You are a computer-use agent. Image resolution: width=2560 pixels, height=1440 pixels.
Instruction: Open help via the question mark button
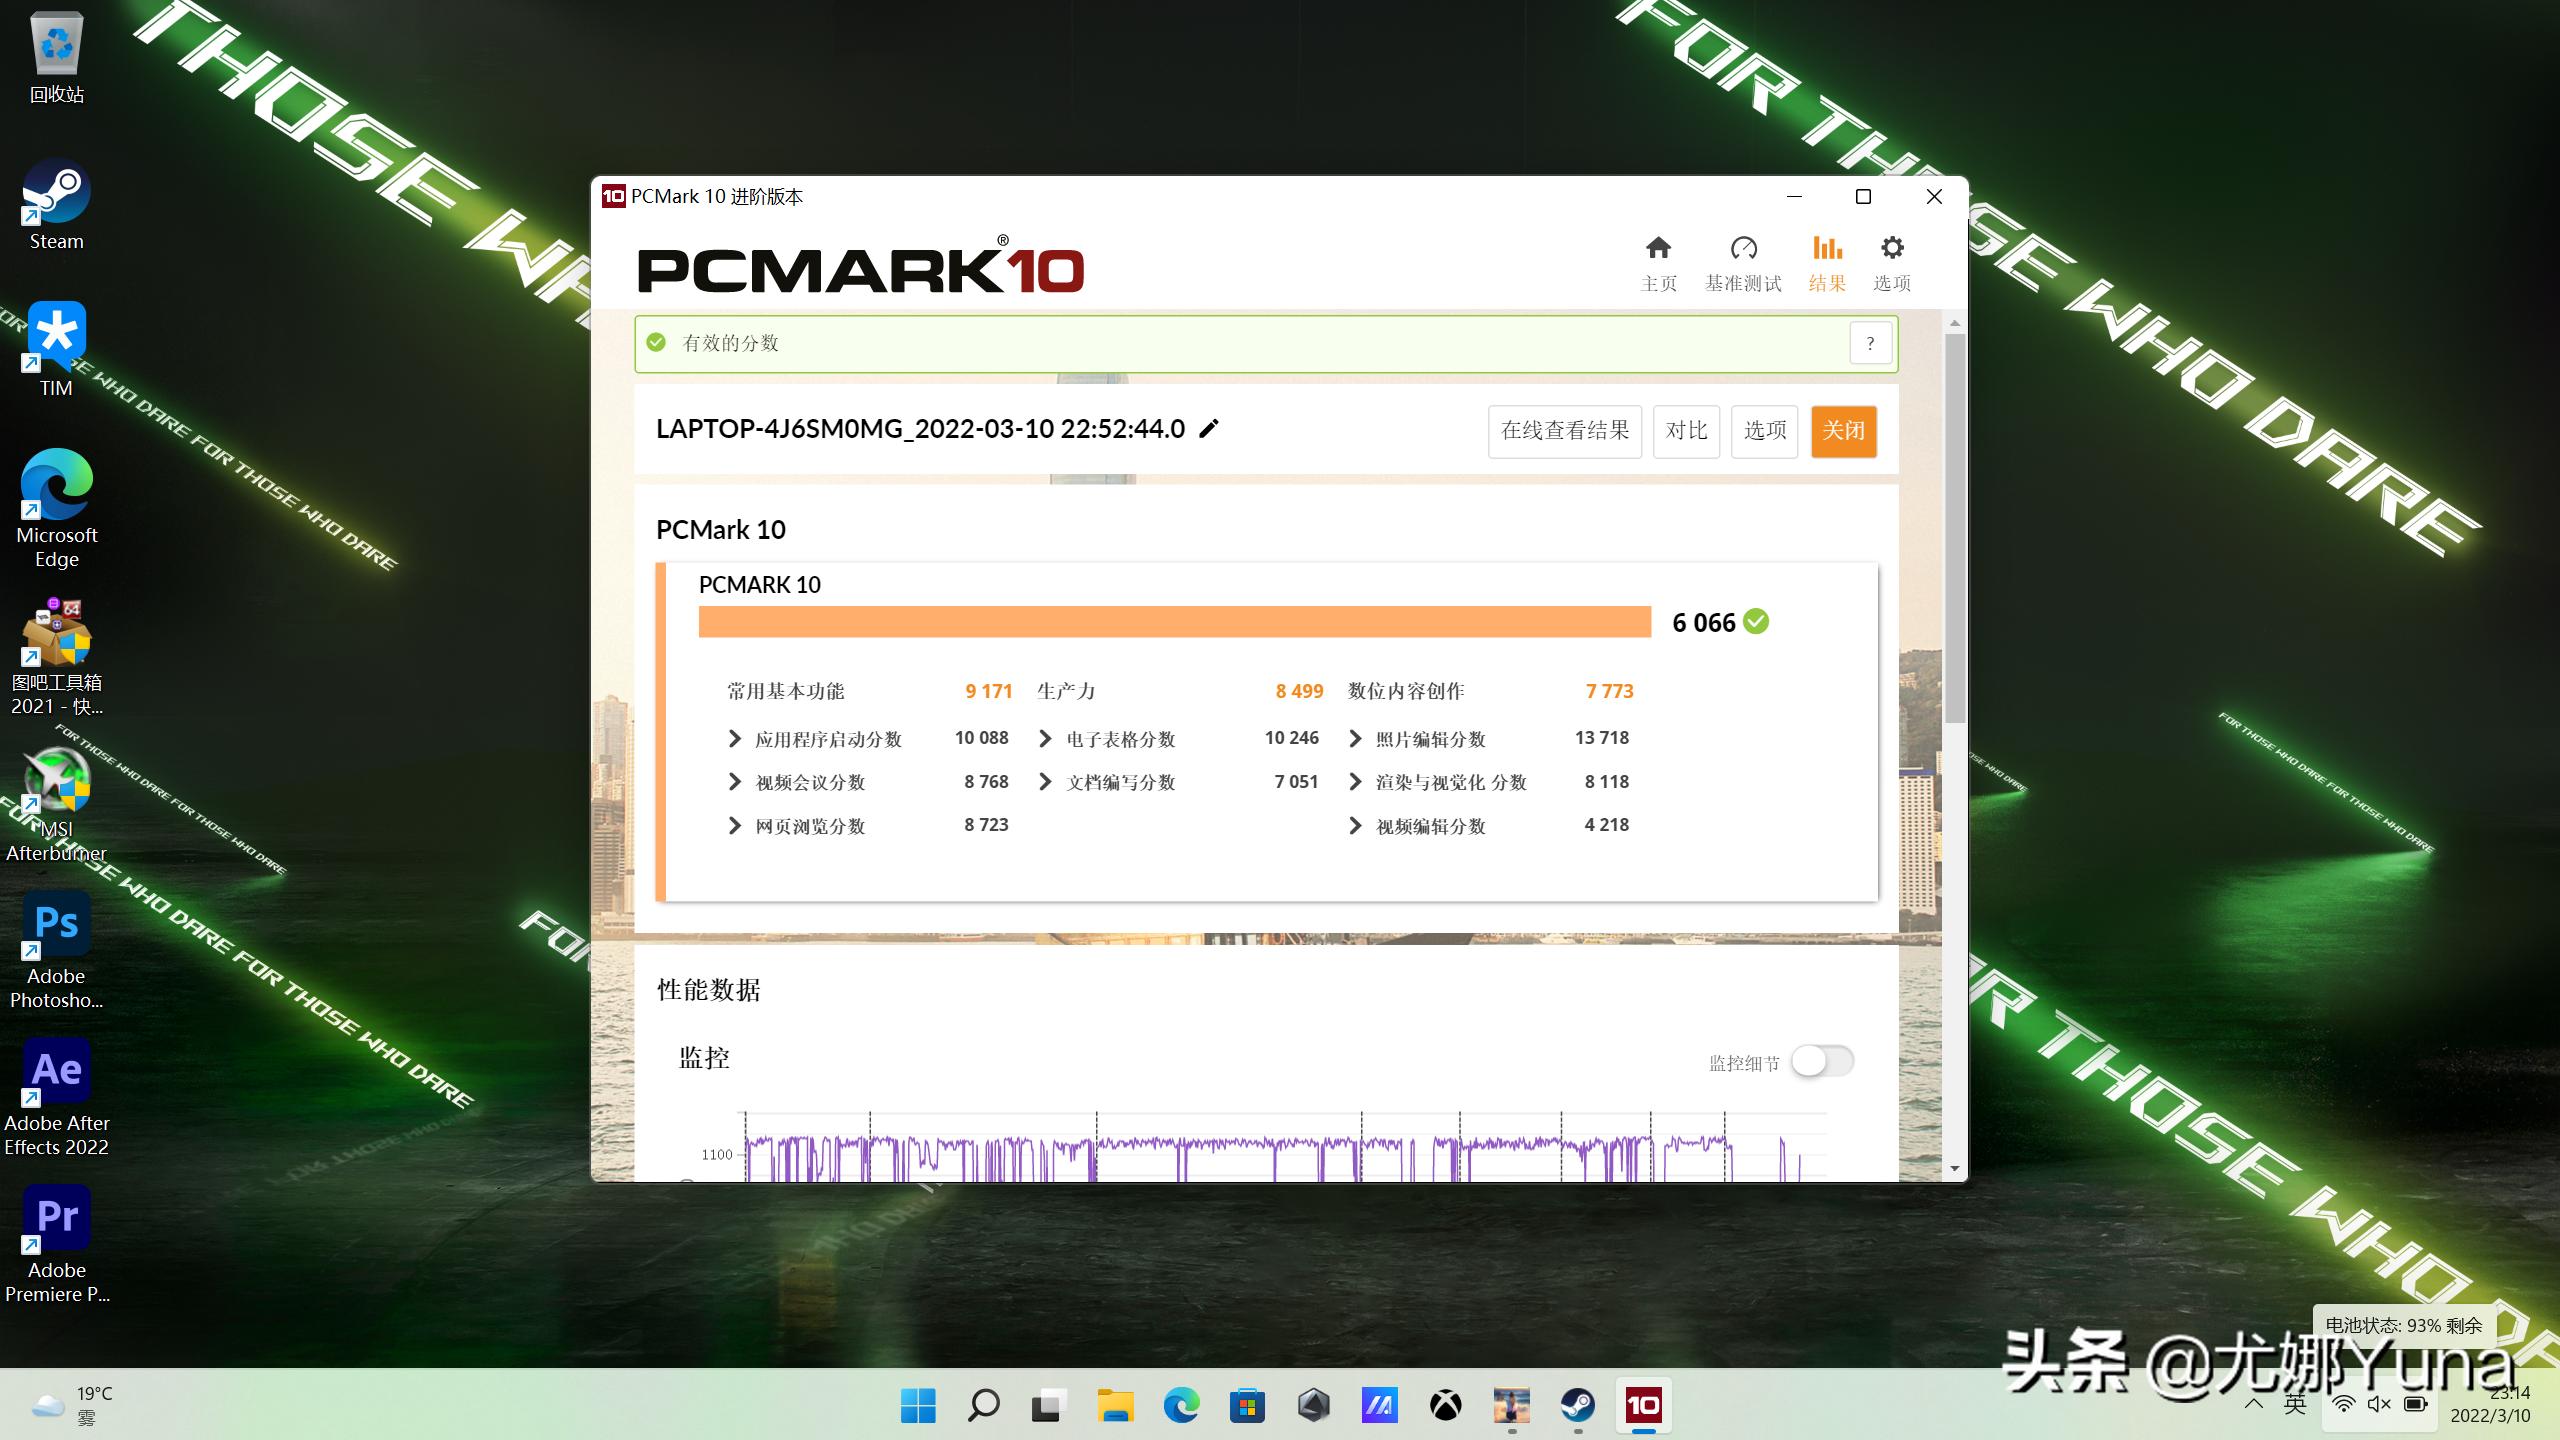1869,343
